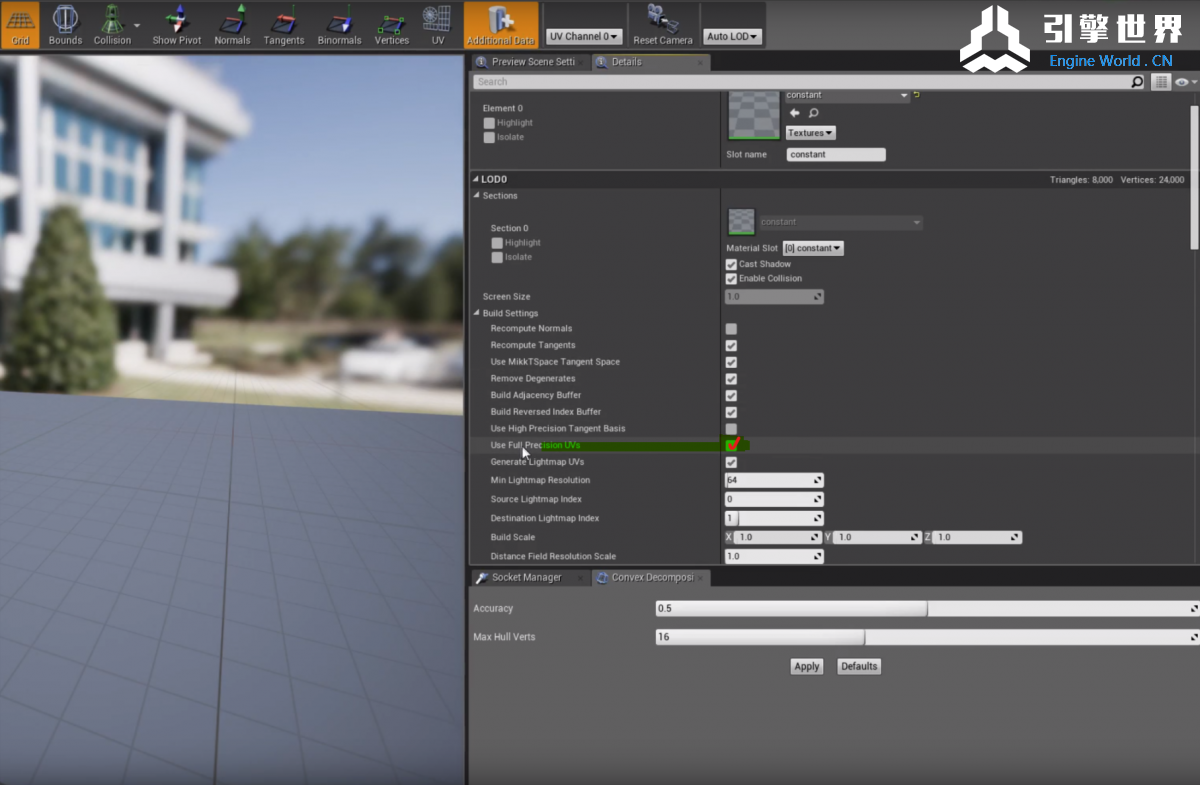
Task: Click the Min Lightmap Resolution field
Action: (x=774, y=481)
